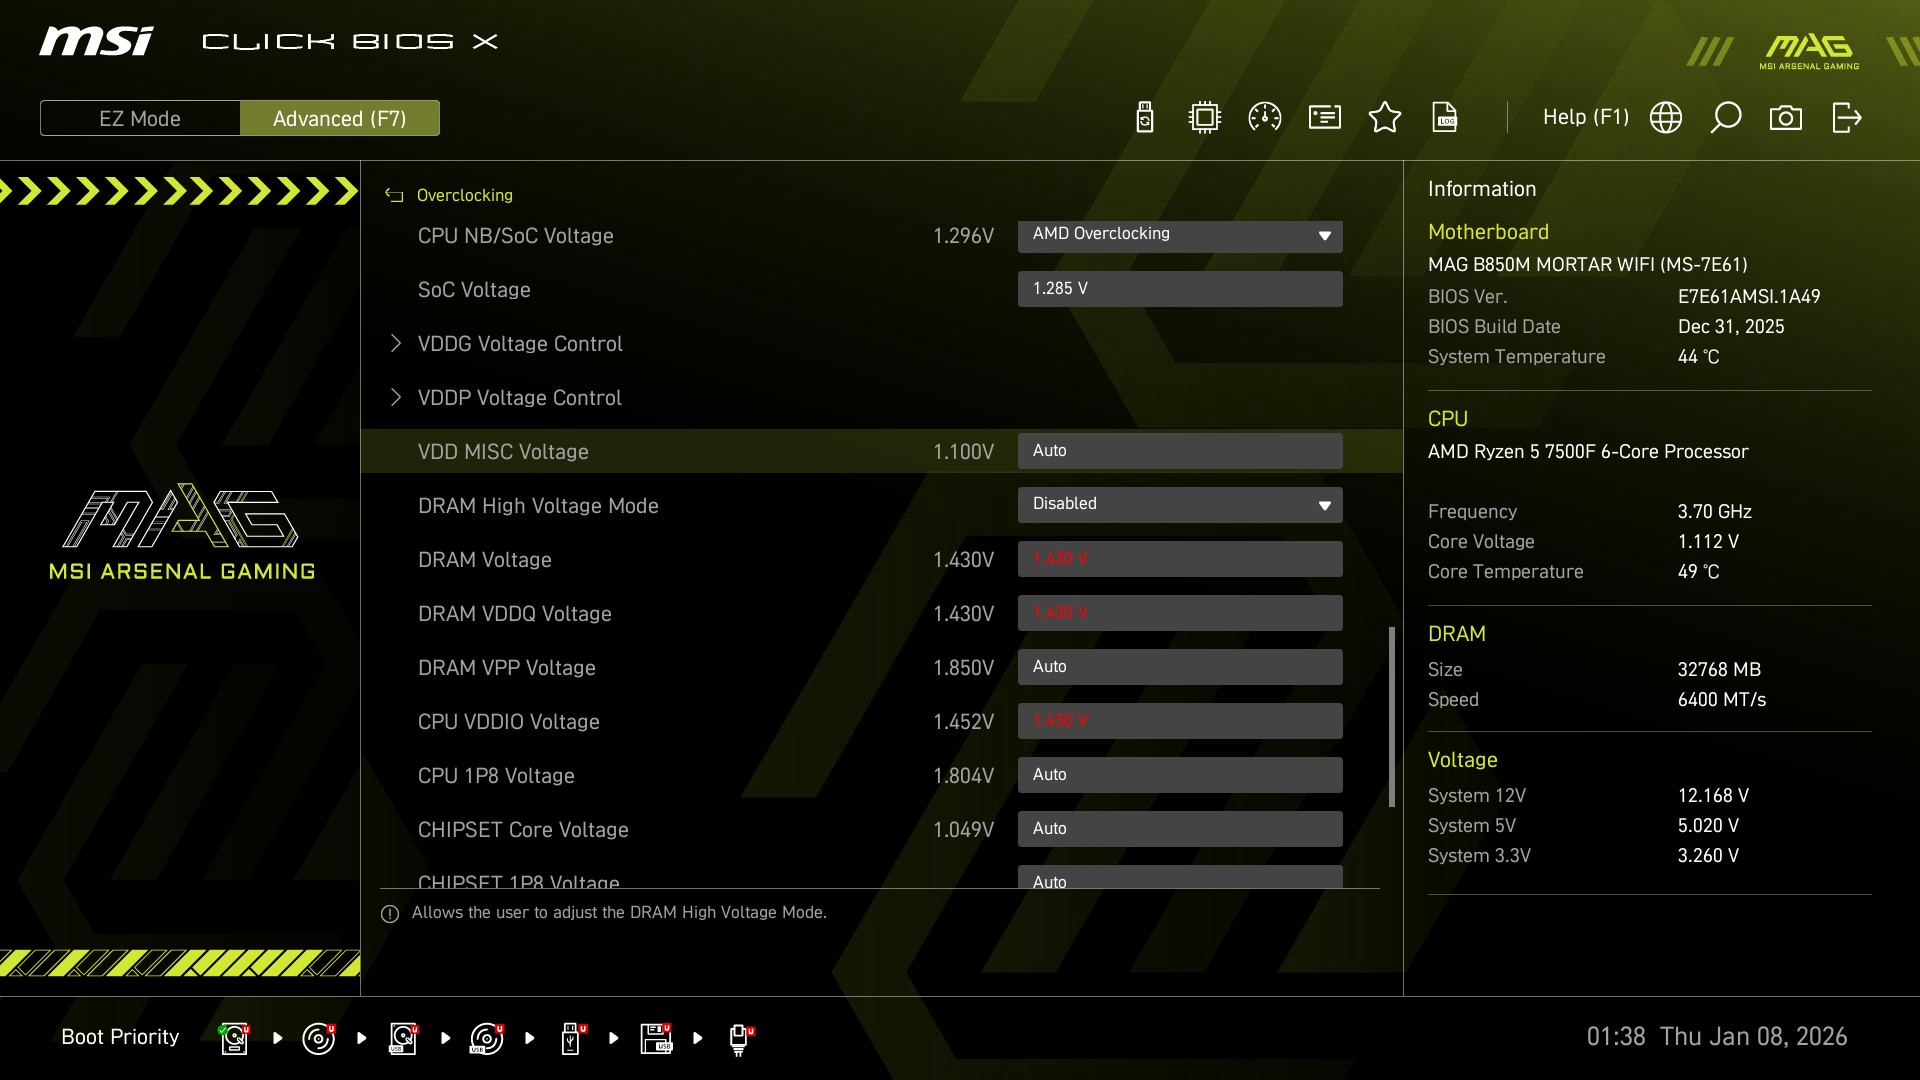Click the DRAM speed 6400 MT/s value

1722,700
